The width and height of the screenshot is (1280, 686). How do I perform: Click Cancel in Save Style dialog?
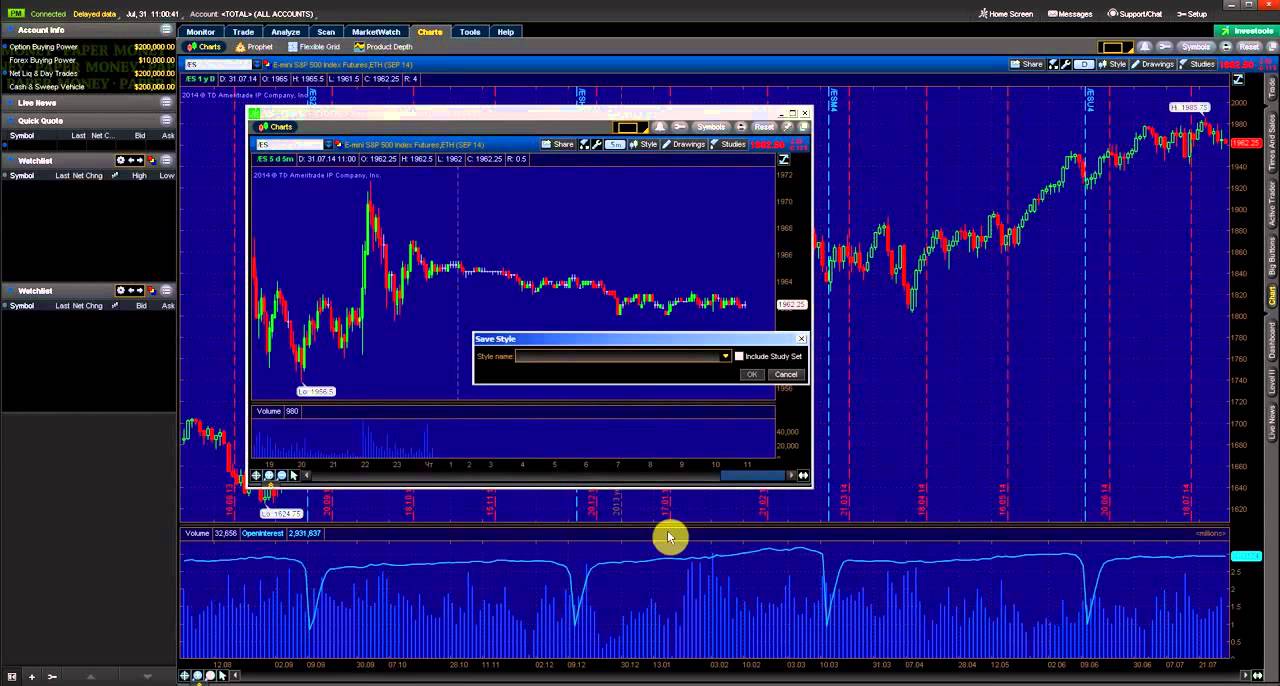(785, 374)
